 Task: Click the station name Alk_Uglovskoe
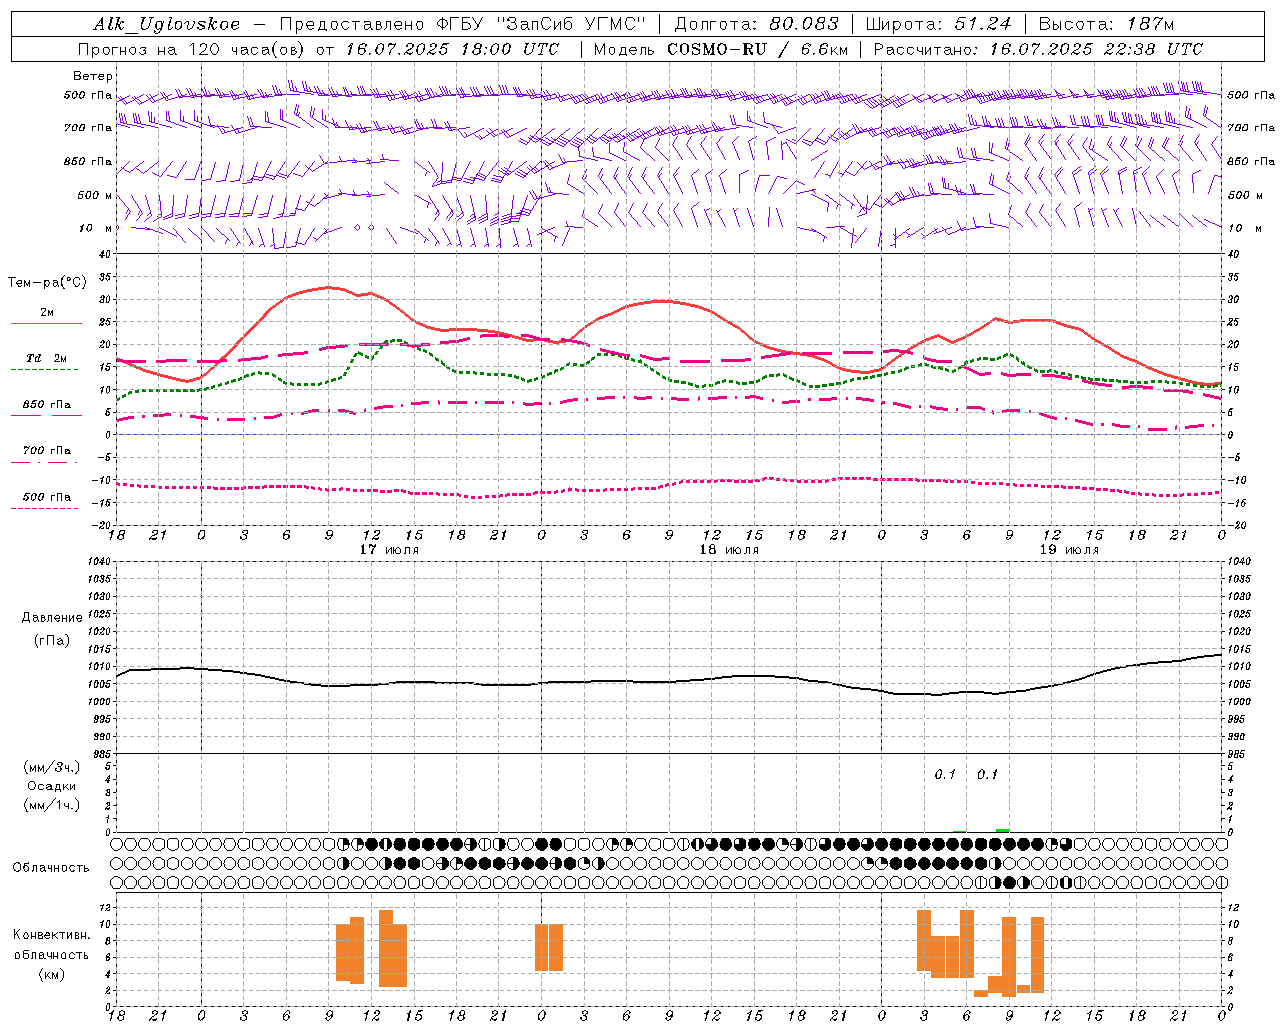click(x=167, y=24)
